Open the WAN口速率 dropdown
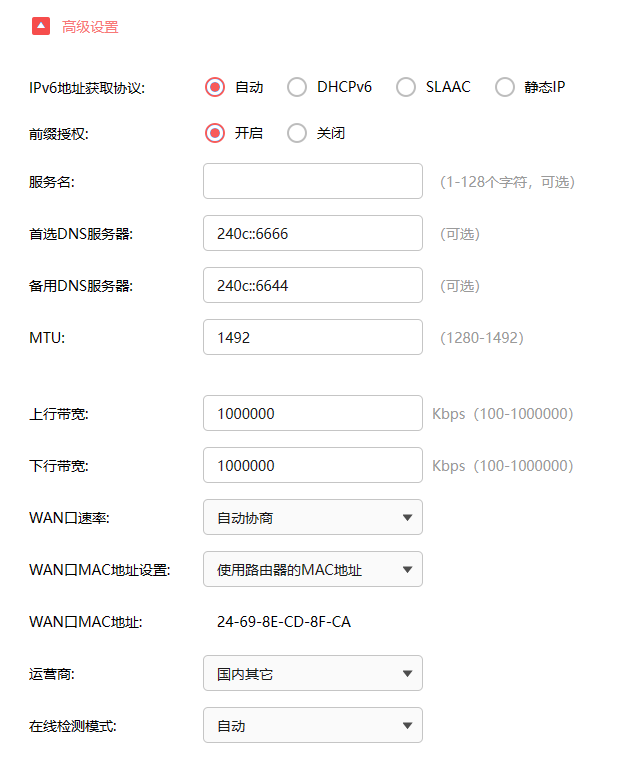The width and height of the screenshot is (641, 758). [x=312, y=517]
